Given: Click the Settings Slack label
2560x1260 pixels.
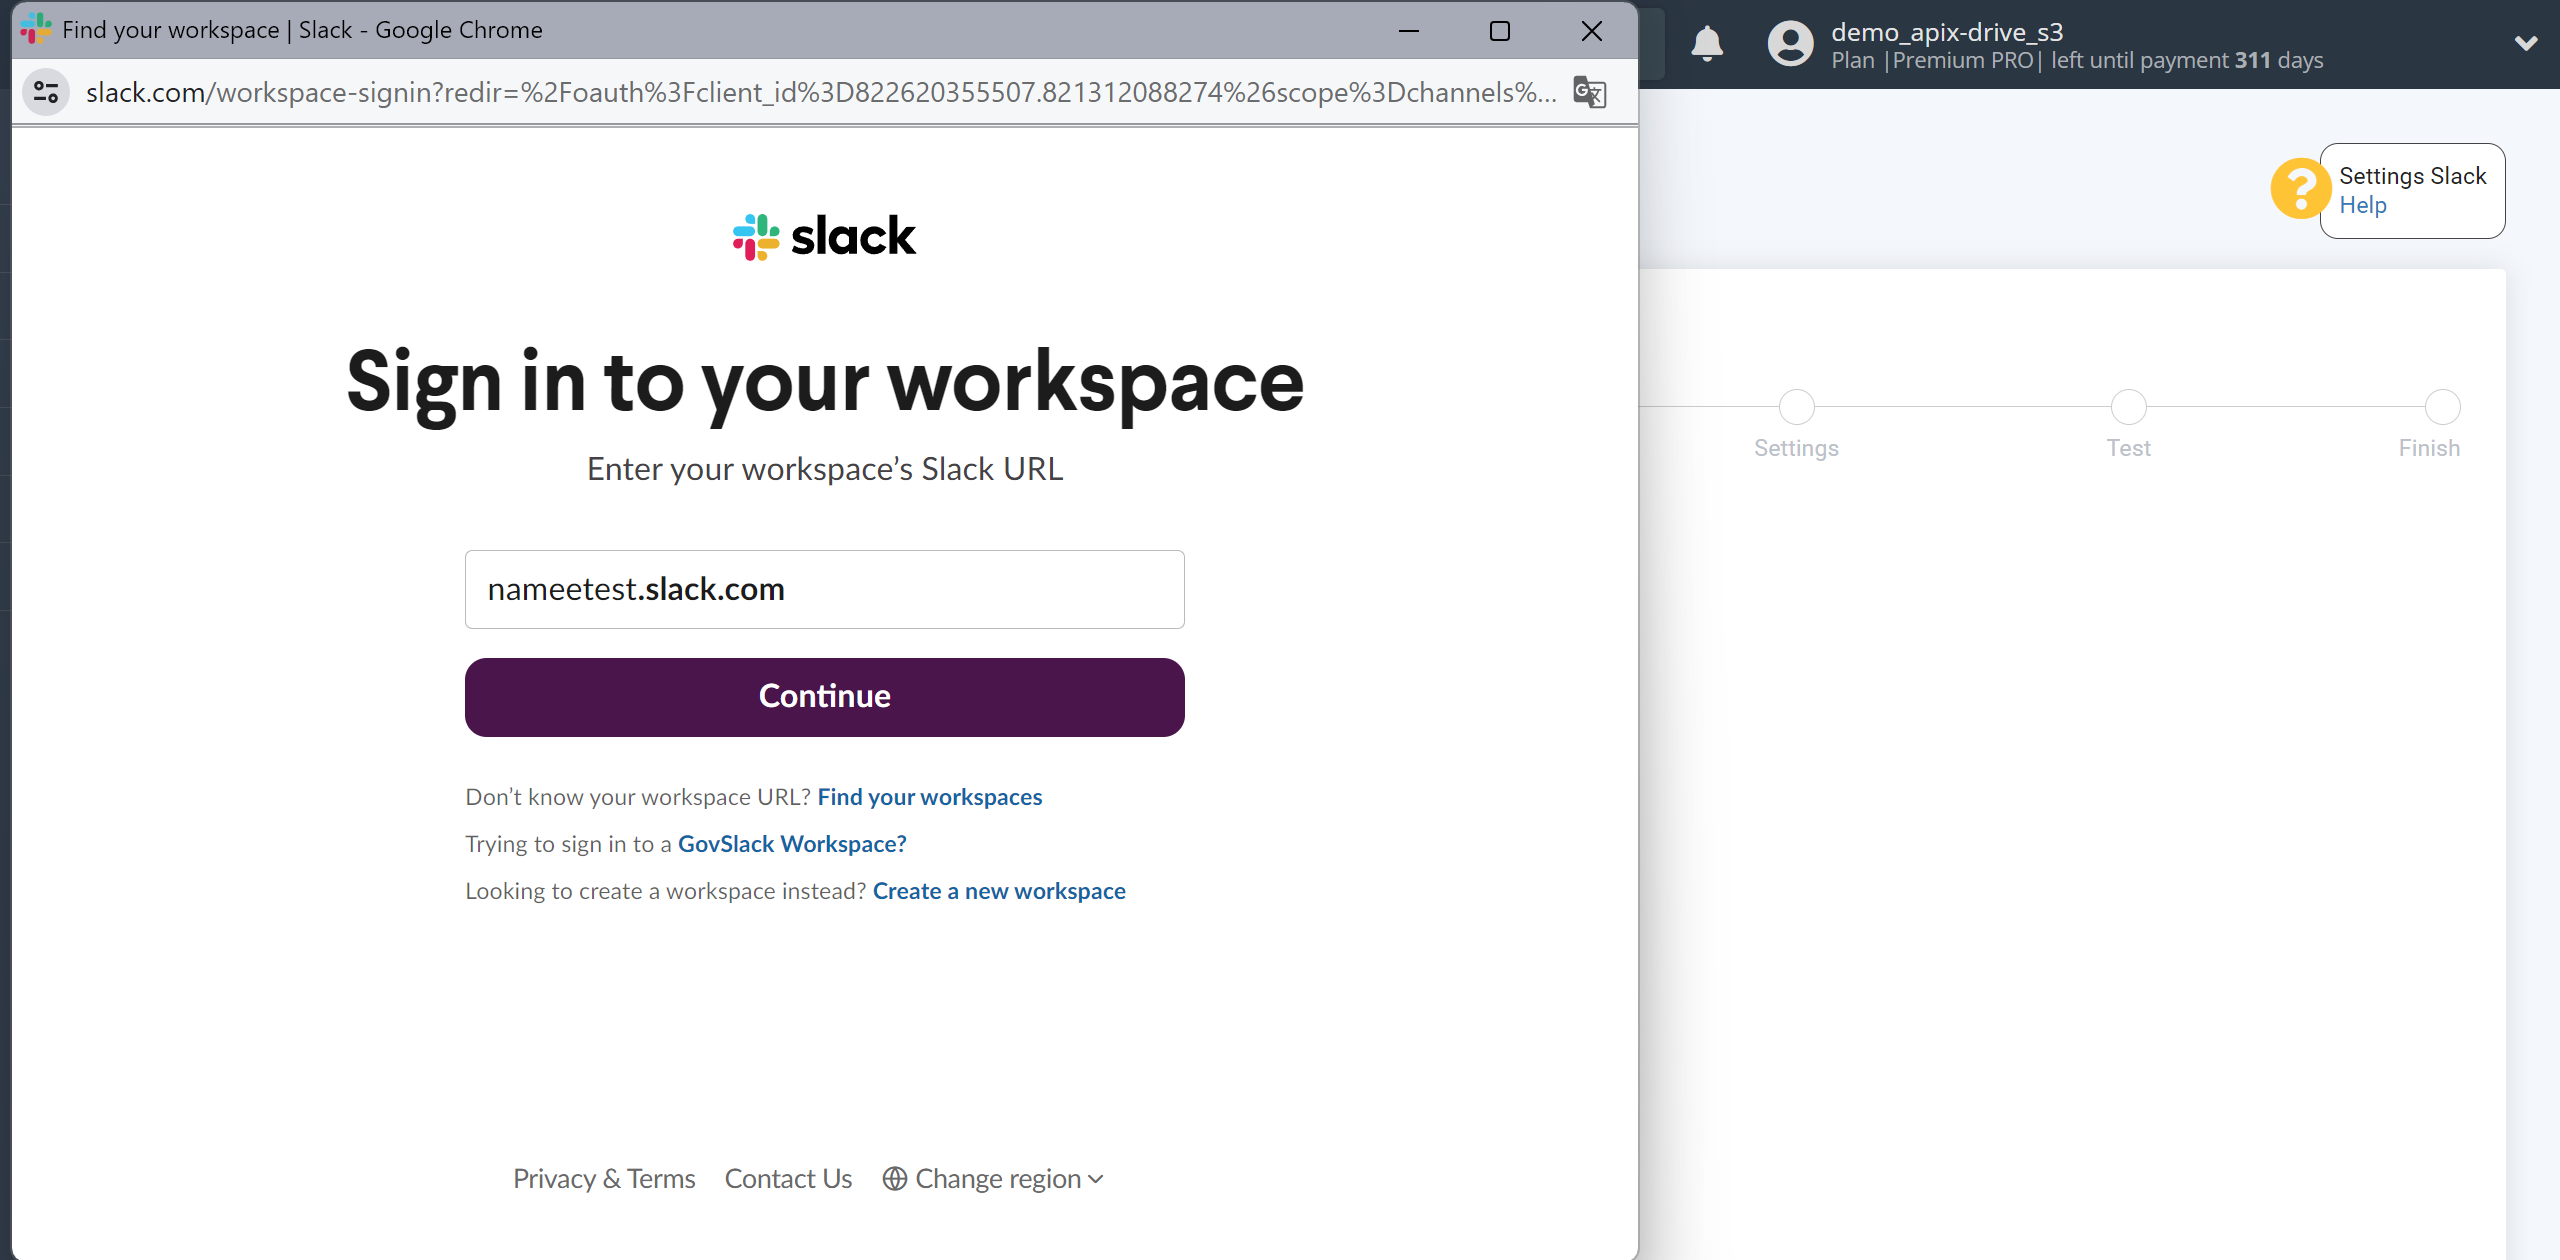Looking at the screenshot, I should click(2413, 175).
